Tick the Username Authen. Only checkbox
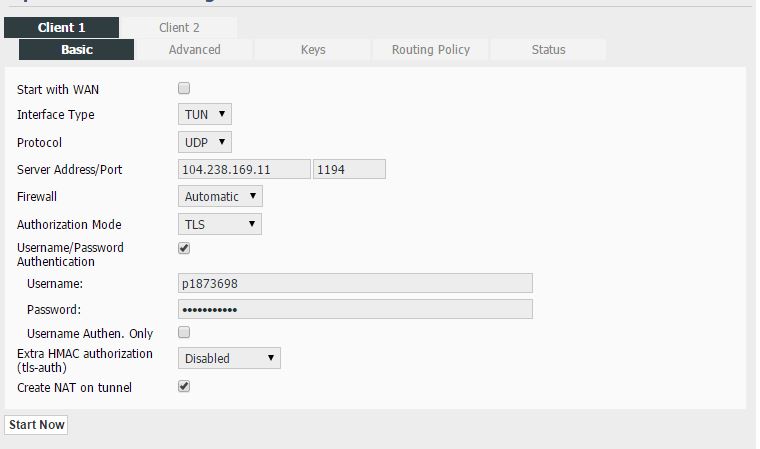This screenshot has height=449, width=760. tap(184, 332)
